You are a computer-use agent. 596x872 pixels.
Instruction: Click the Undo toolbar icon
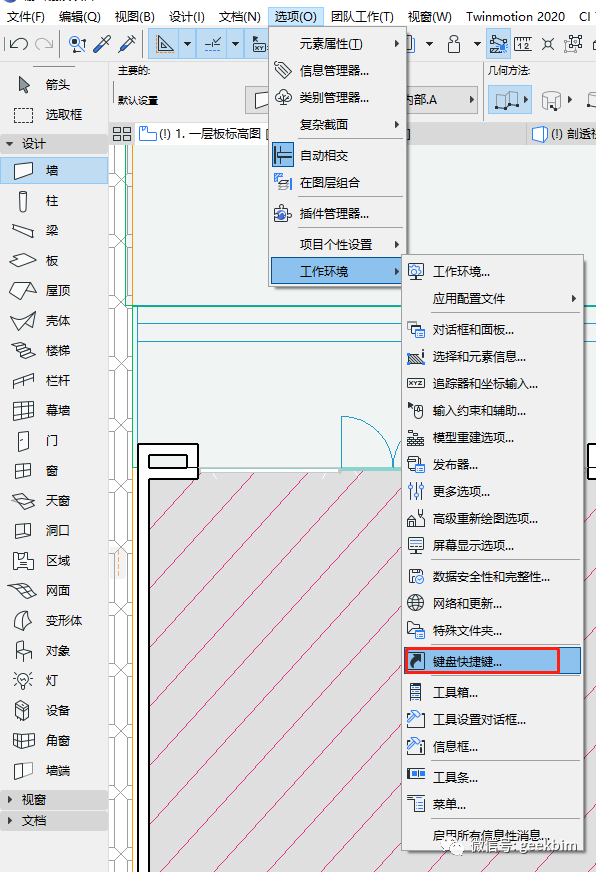(19, 43)
